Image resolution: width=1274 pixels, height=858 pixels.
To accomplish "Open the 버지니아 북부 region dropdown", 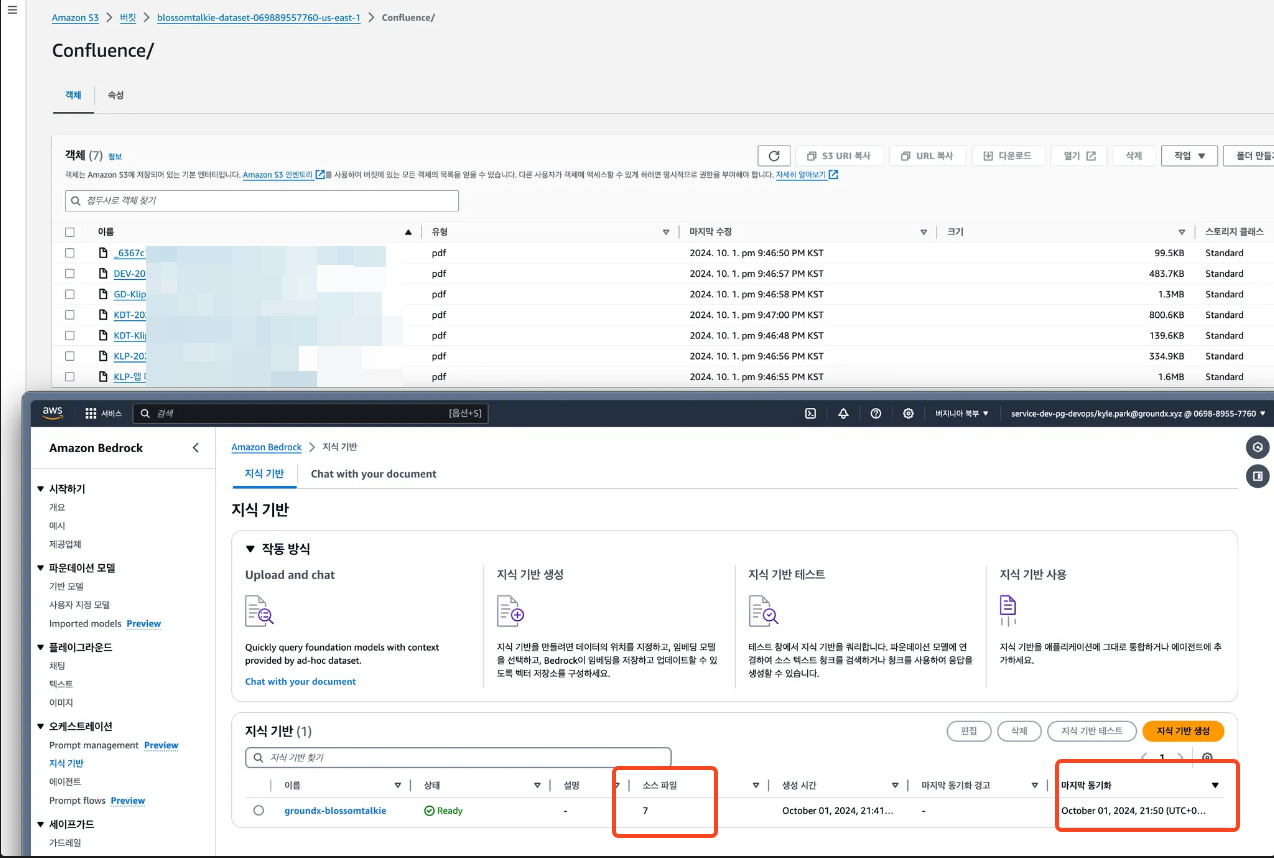I will point(962,413).
